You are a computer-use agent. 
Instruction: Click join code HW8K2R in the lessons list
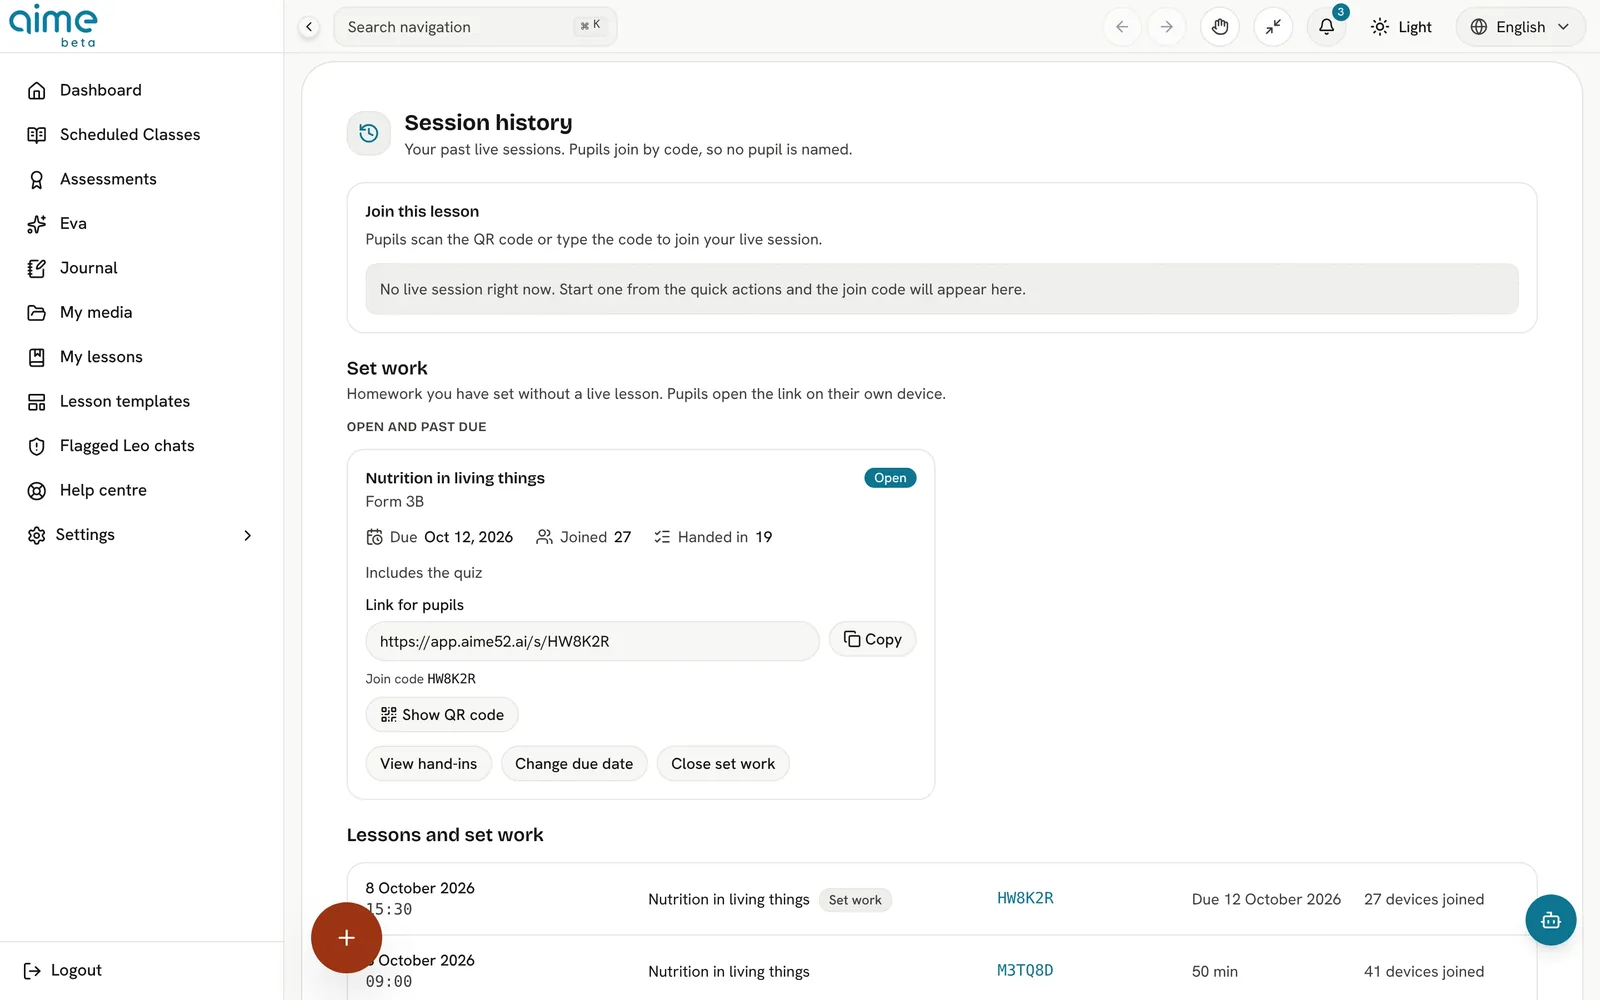coord(1025,899)
